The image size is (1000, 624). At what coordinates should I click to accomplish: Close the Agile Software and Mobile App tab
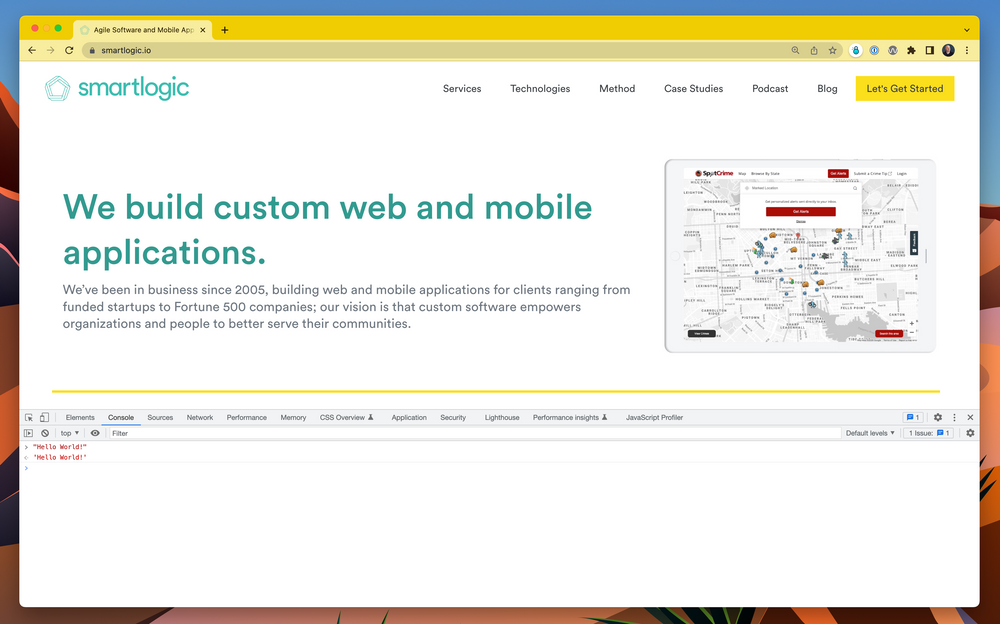point(203,30)
